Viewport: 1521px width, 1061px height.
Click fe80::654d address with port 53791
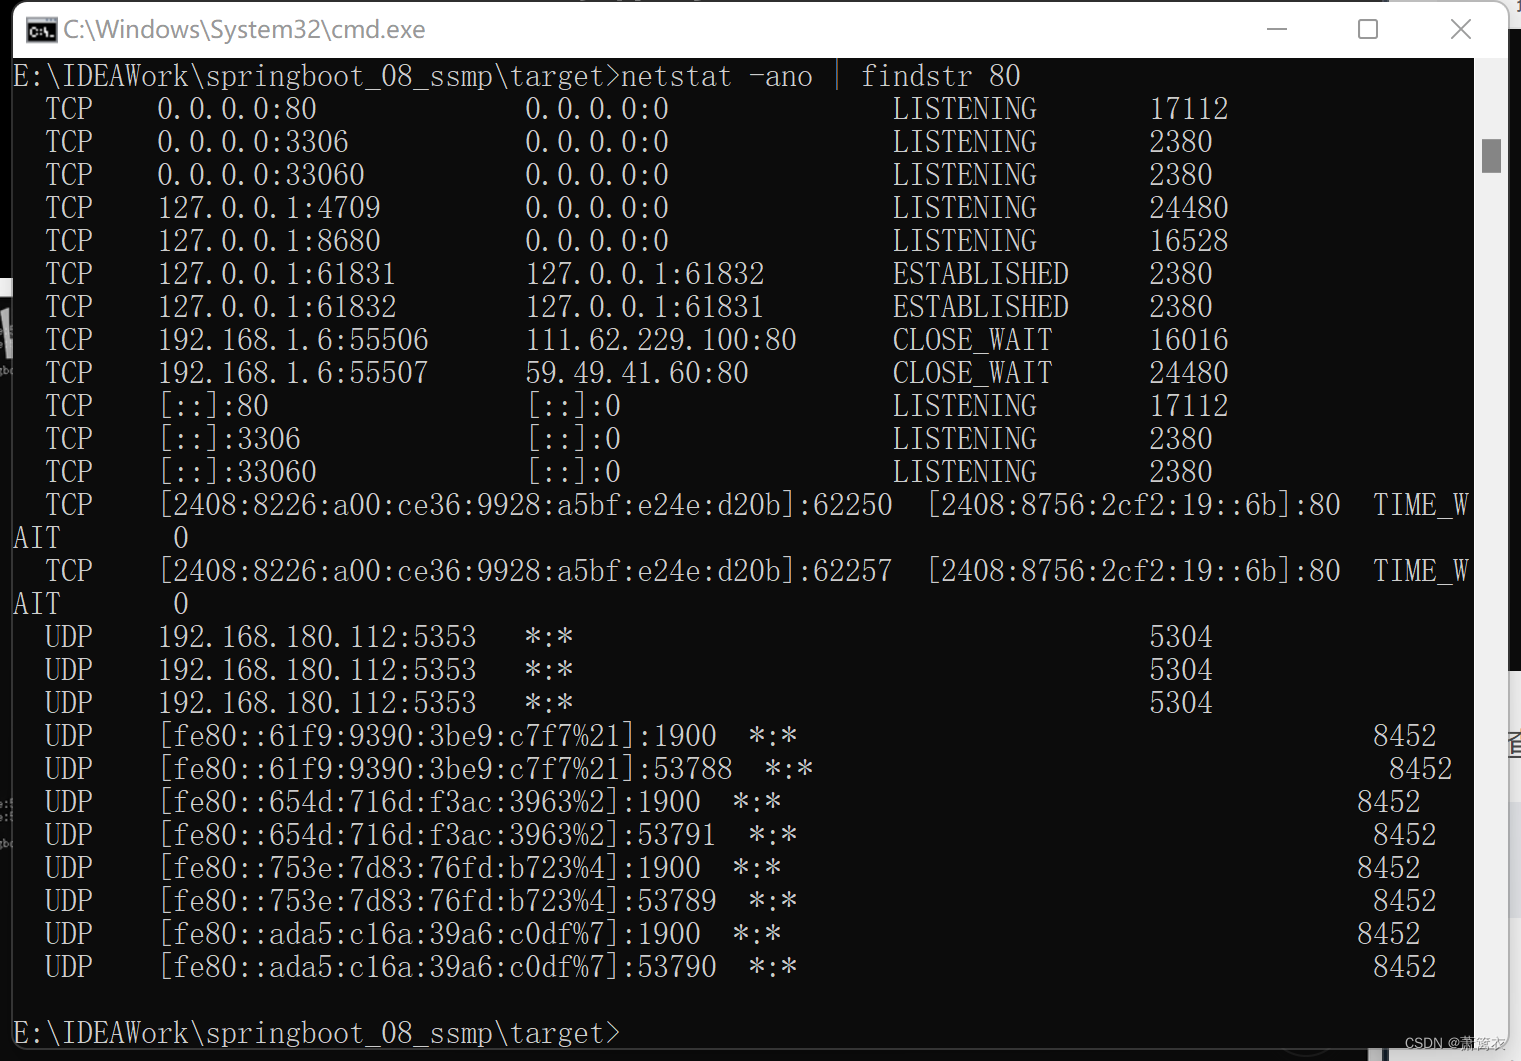click(x=438, y=835)
